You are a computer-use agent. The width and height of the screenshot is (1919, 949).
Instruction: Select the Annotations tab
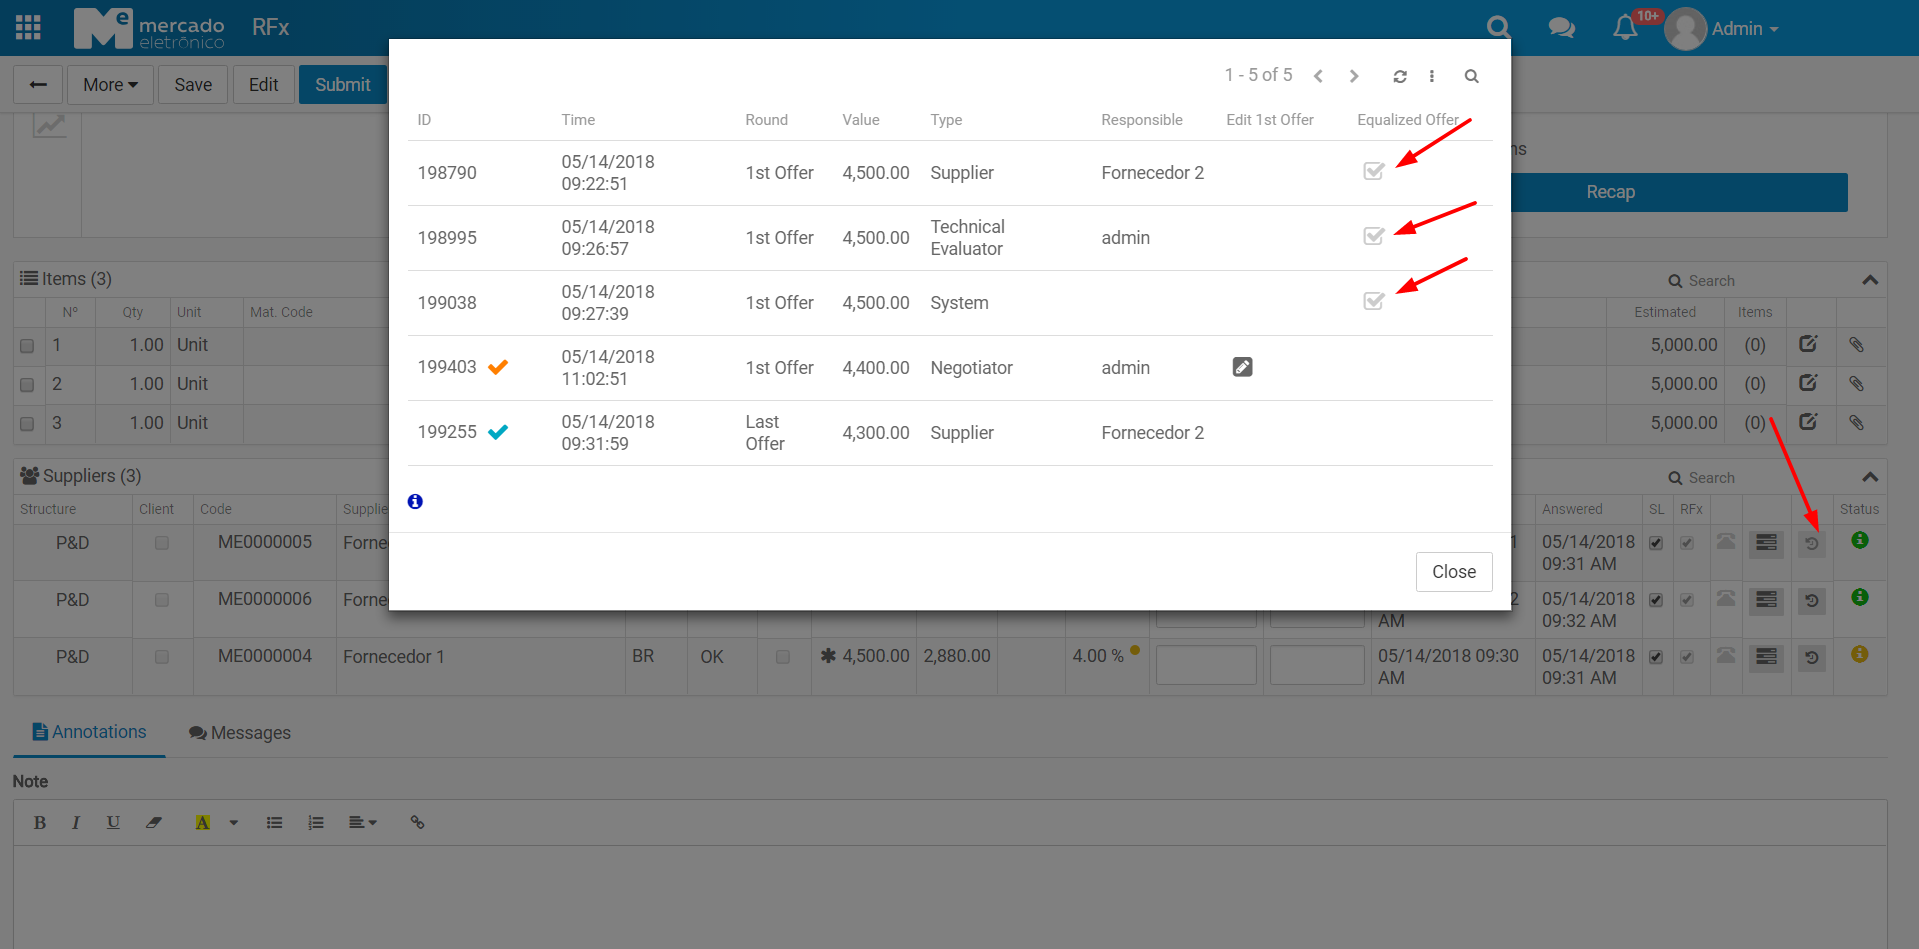[89, 732]
